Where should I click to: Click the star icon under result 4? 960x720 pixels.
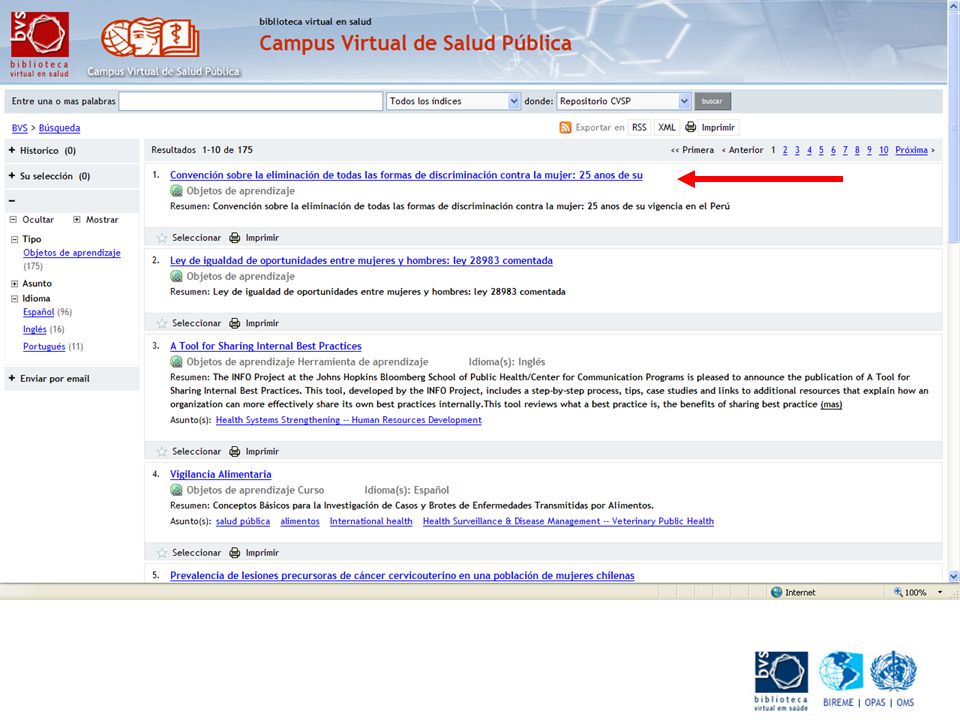[162, 552]
